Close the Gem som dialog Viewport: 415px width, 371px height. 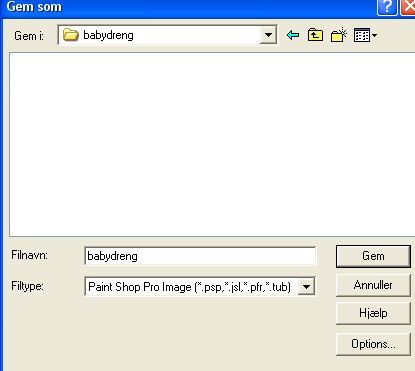click(408, 7)
